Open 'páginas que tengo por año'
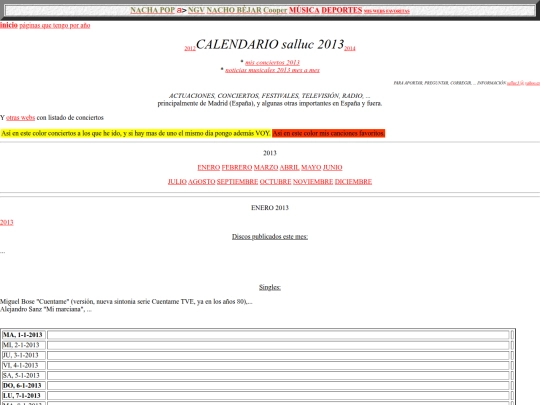This screenshot has width=540, height=405. point(55,25)
